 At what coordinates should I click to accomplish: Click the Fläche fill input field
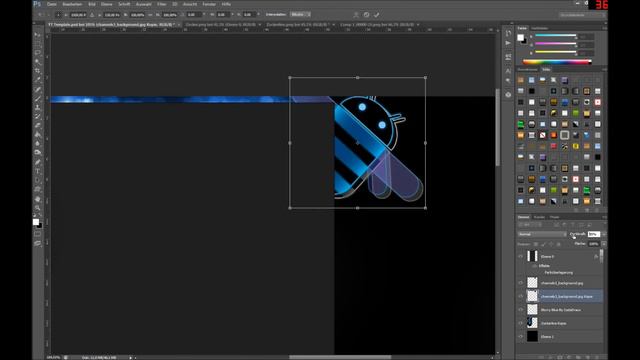click(x=593, y=244)
